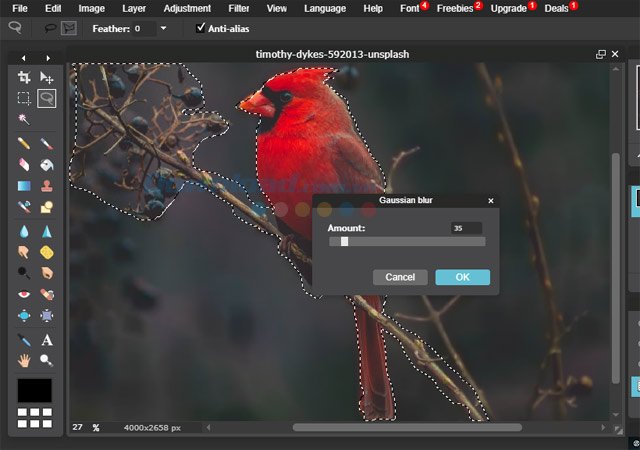640x450 pixels.
Task: Select the Crop tool
Action: pyautogui.click(x=24, y=77)
